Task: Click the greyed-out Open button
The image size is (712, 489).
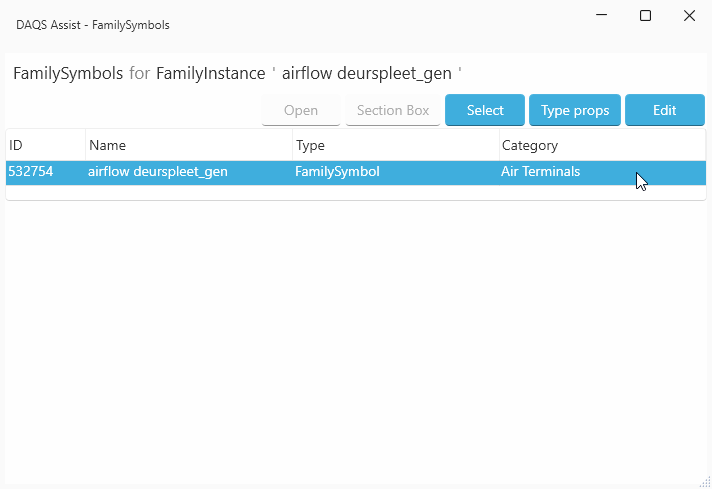Action: 301,110
